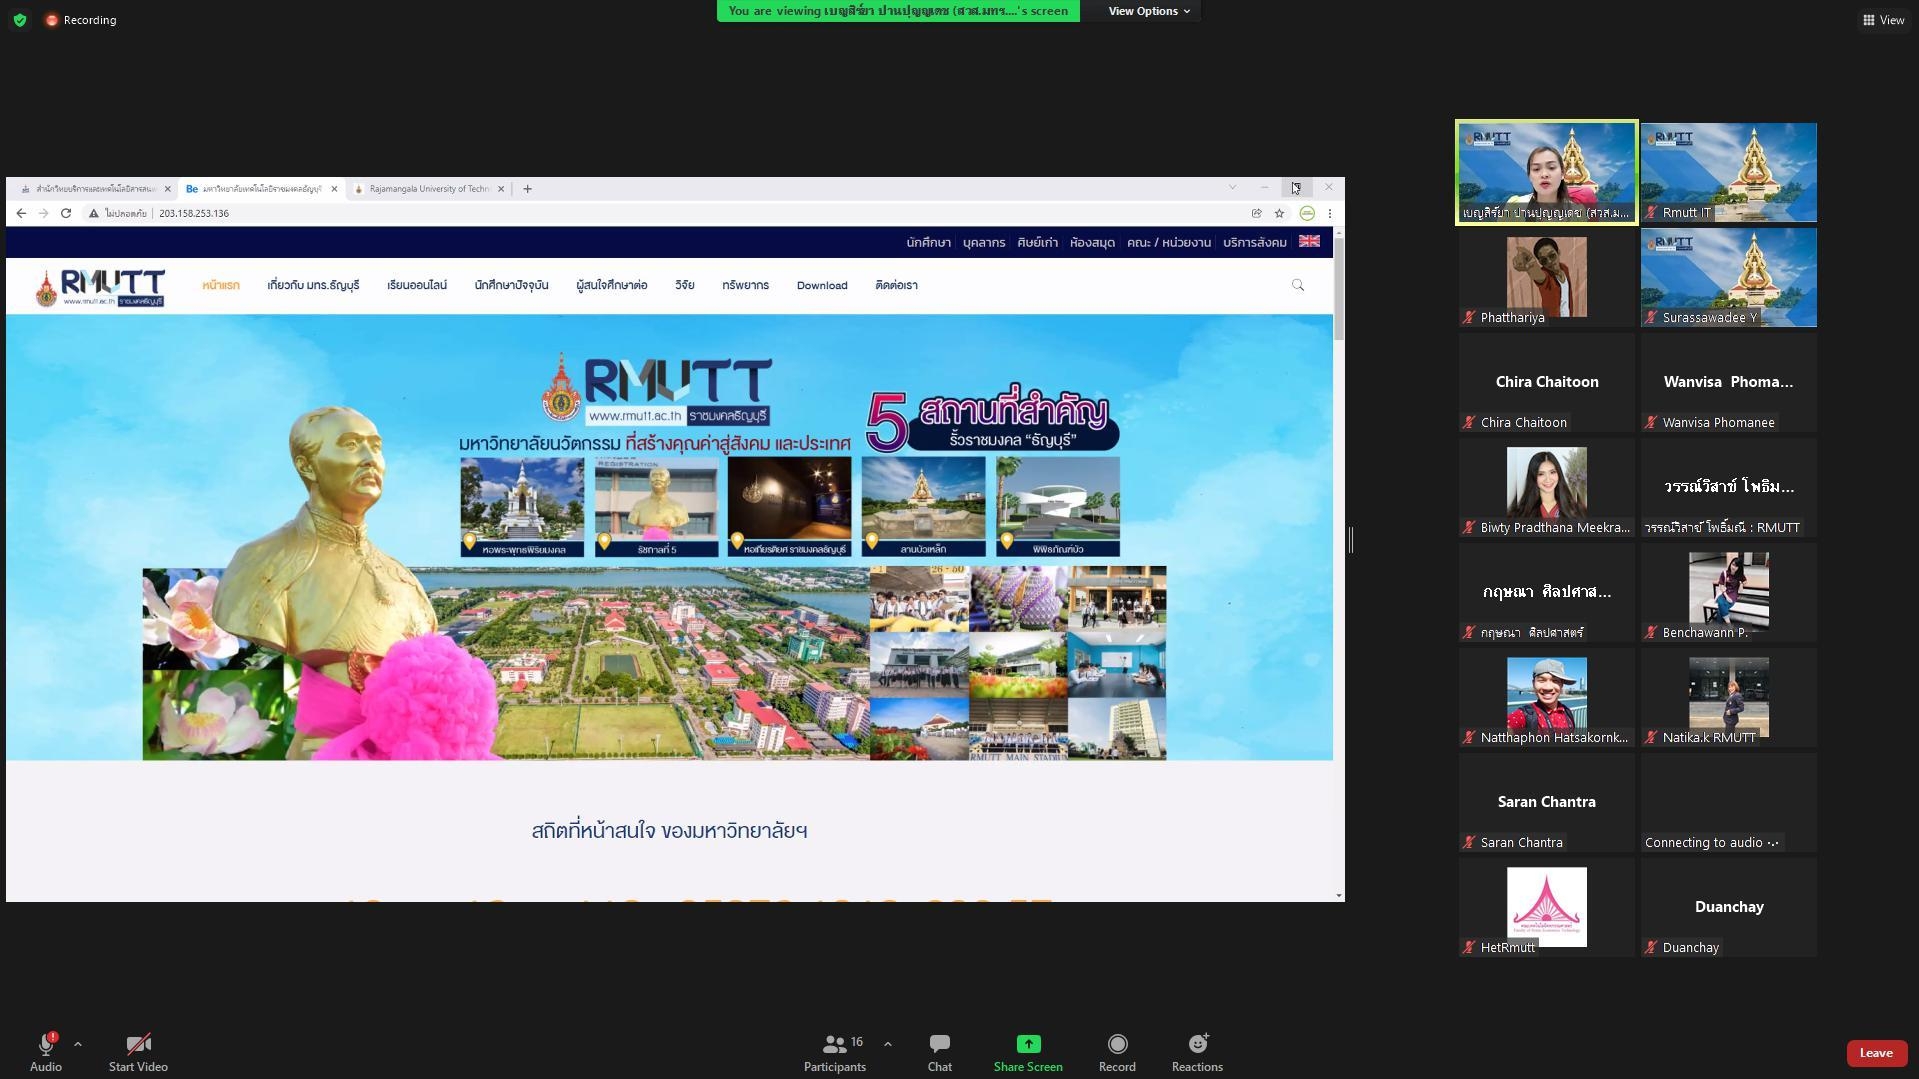The height and width of the screenshot is (1079, 1919).
Task: Select the Rmutt IT video tile
Action: pyautogui.click(x=1728, y=172)
